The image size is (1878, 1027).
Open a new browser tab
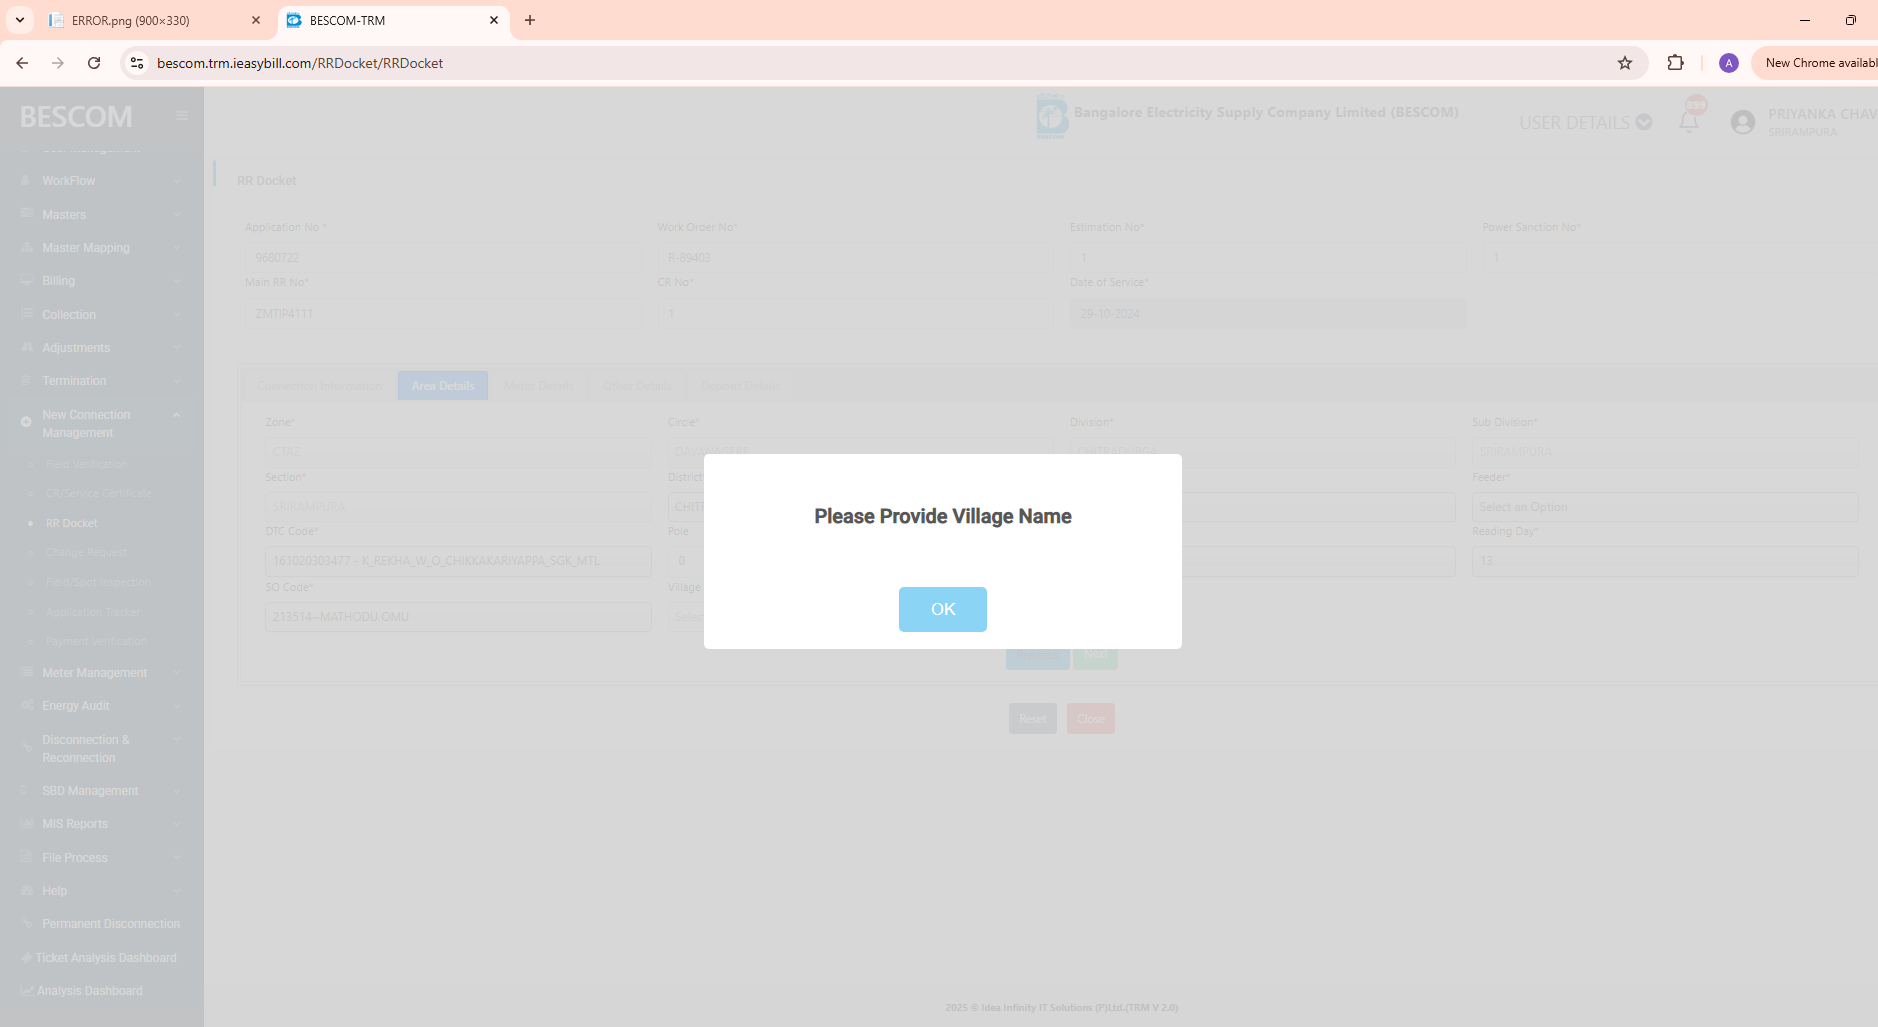tap(530, 20)
